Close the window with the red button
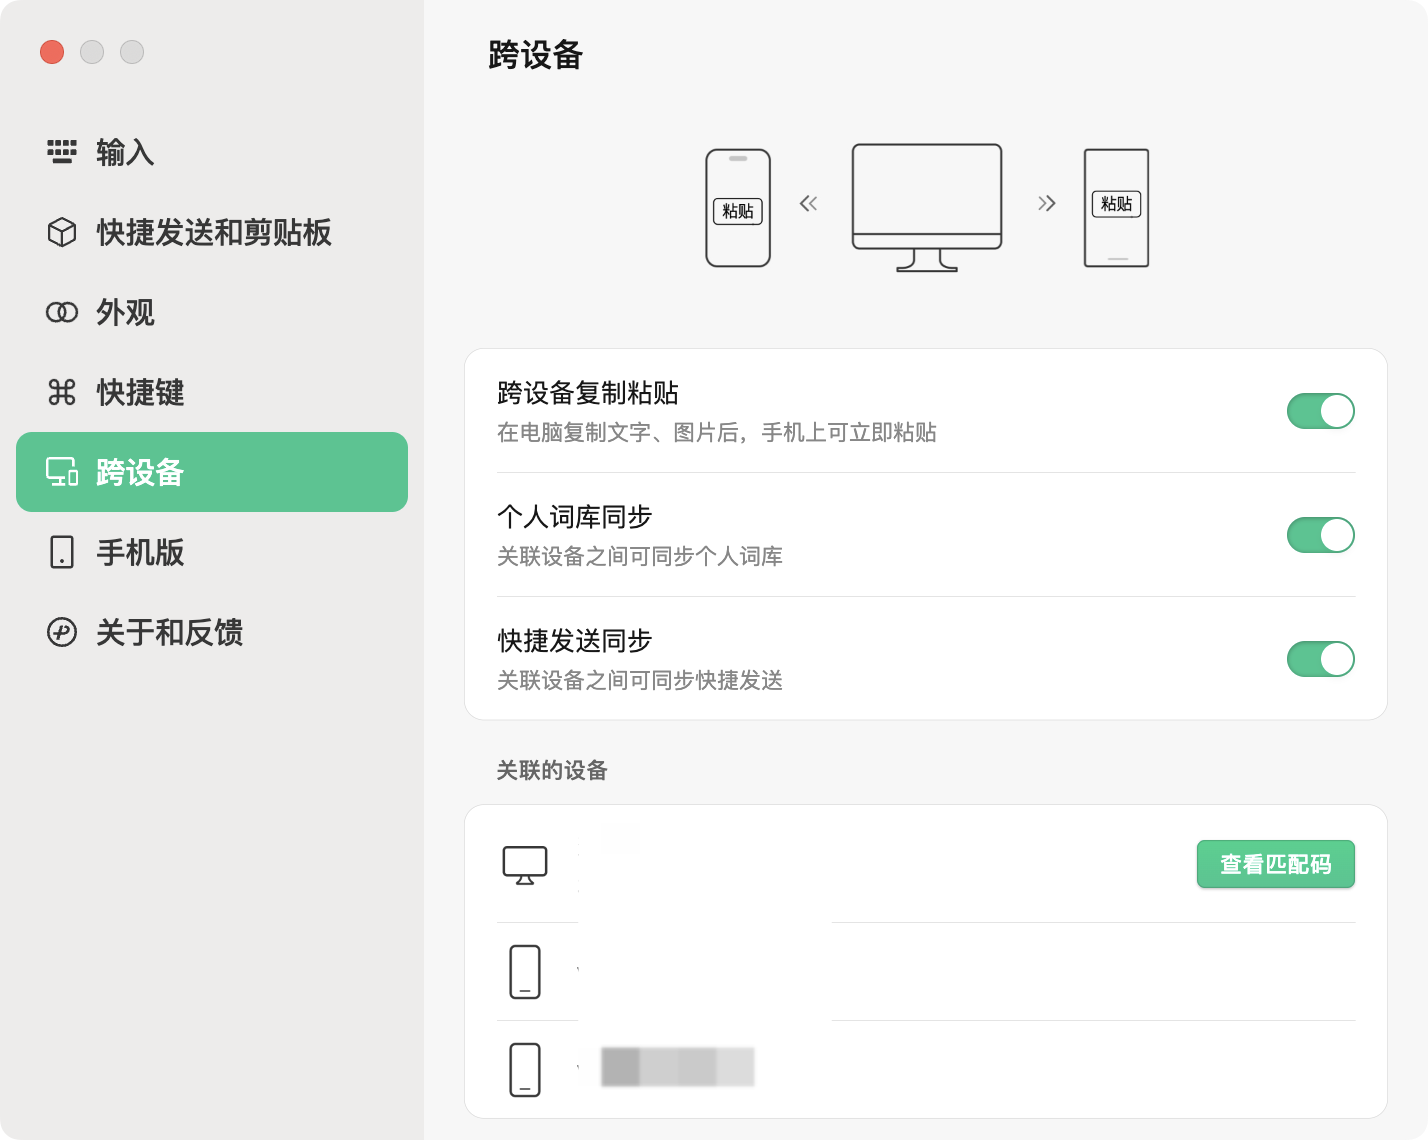 tap(52, 52)
